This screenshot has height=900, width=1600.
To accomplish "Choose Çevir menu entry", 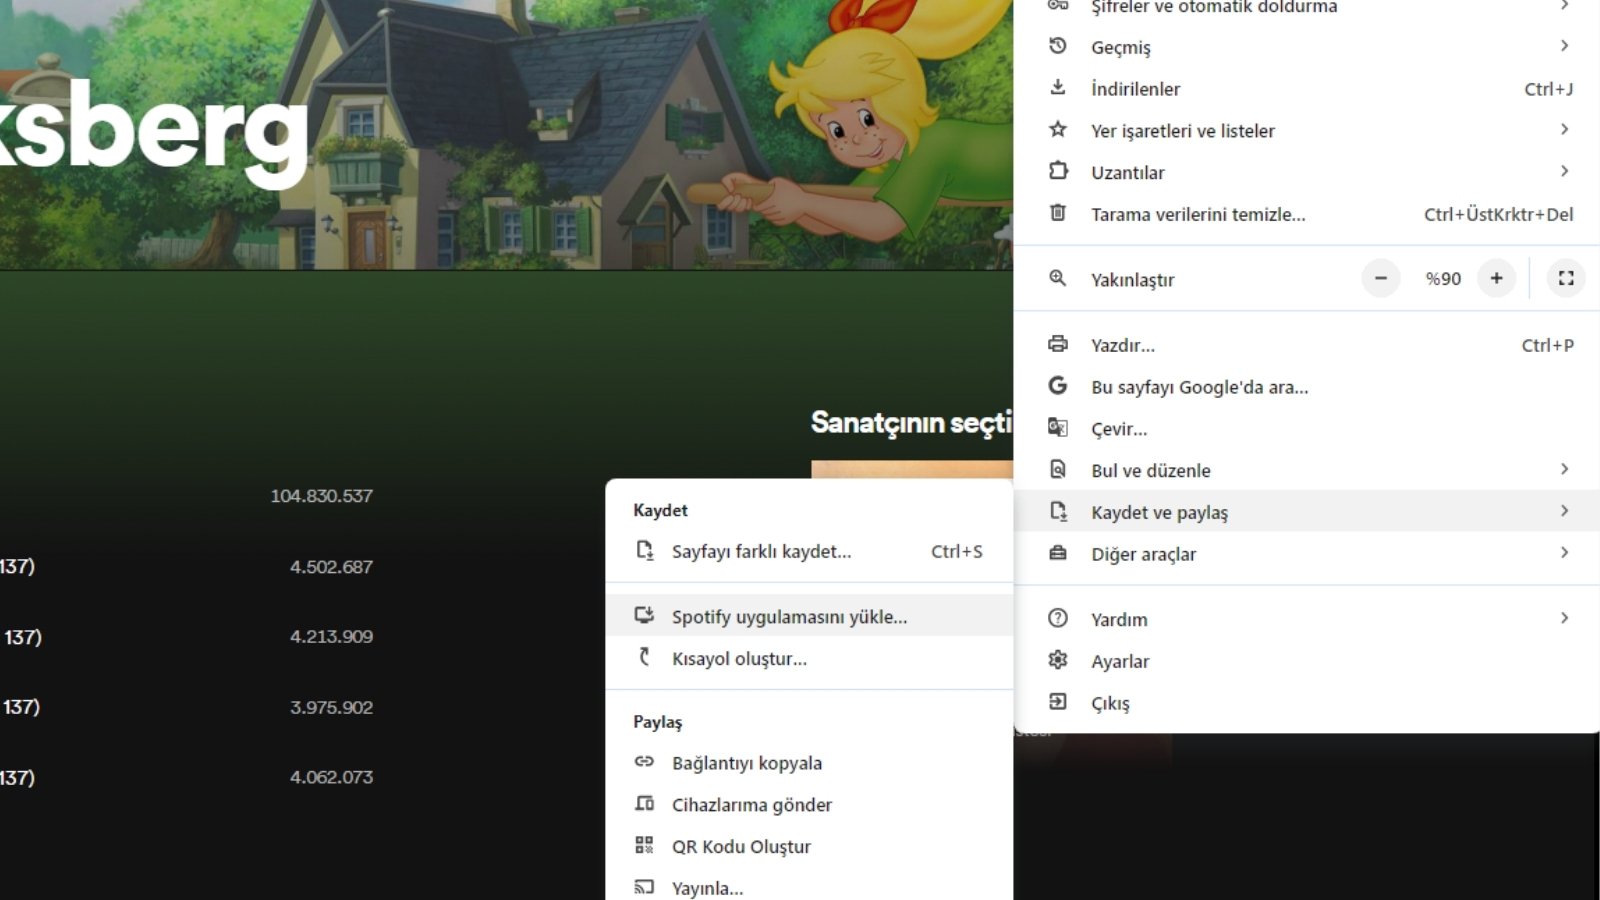I will coord(1306,428).
